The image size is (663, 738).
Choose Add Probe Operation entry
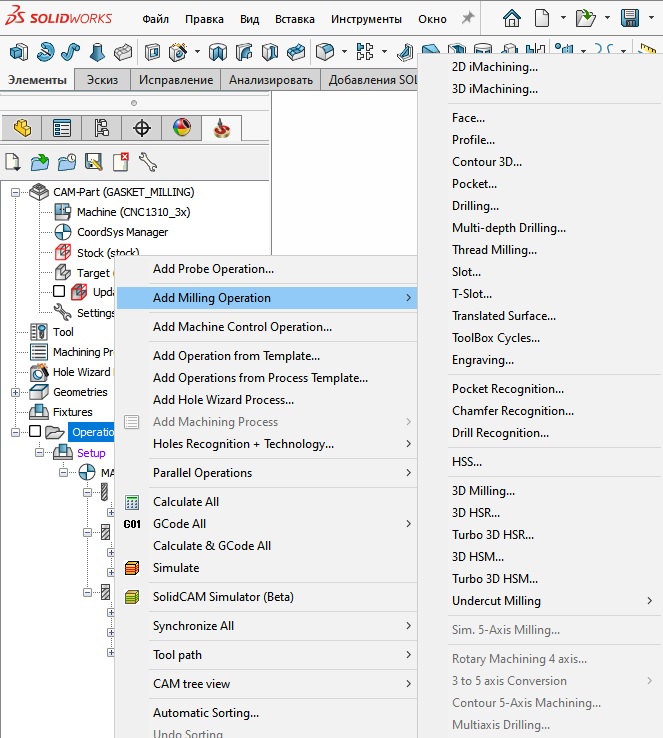pos(267,269)
